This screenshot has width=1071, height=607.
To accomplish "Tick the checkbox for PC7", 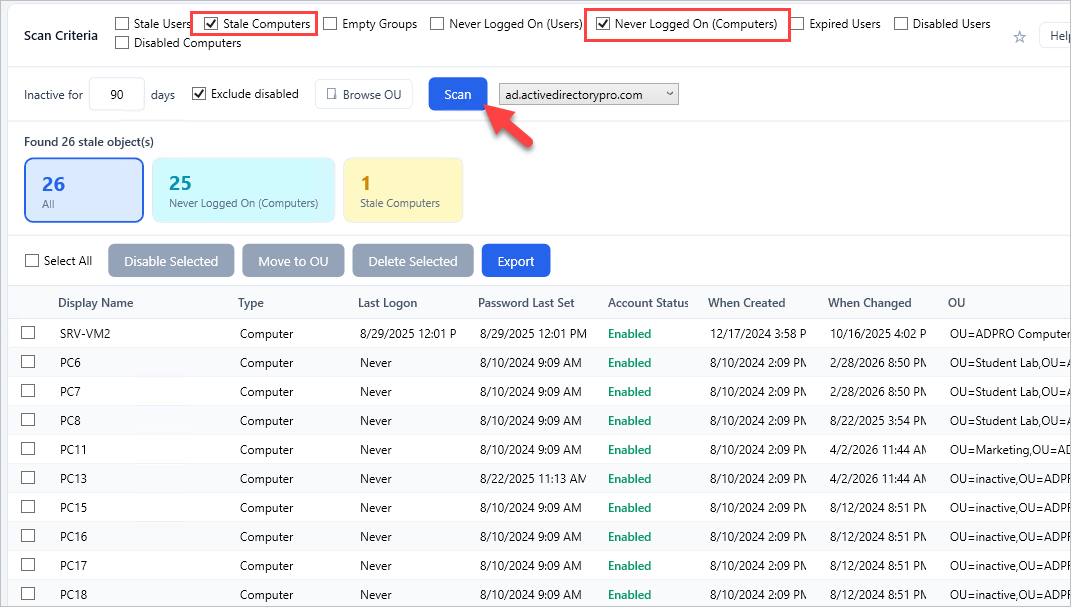I will (28, 391).
